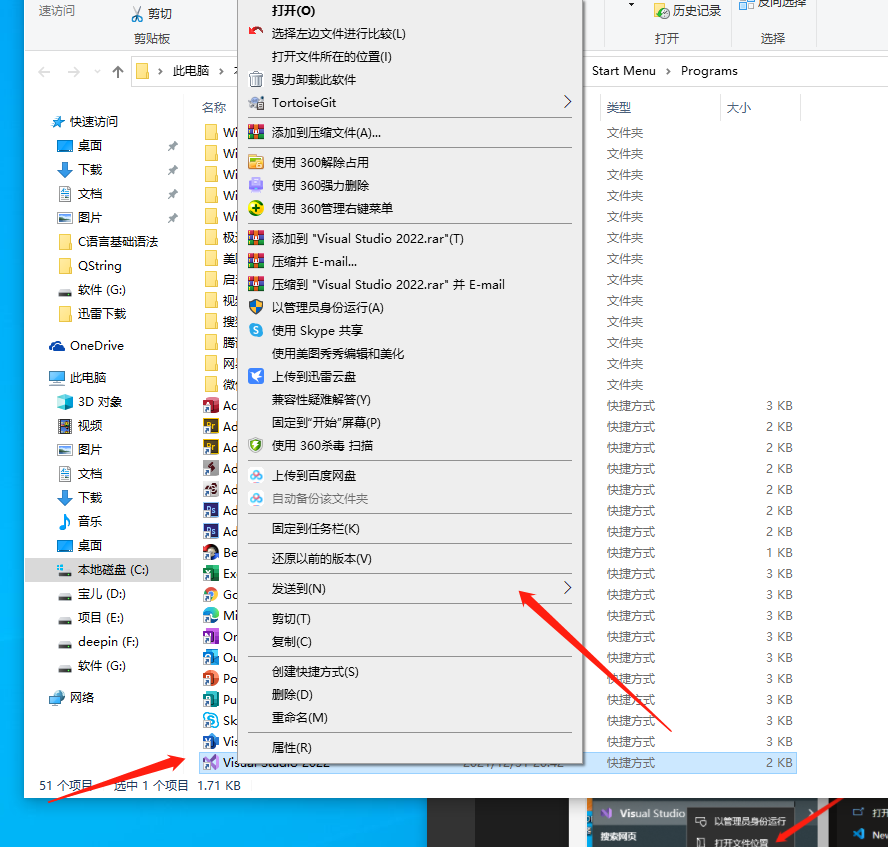
Task: Click the Xunlei cloud upload icon
Action: pyautogui.click(x=256, y=377)
